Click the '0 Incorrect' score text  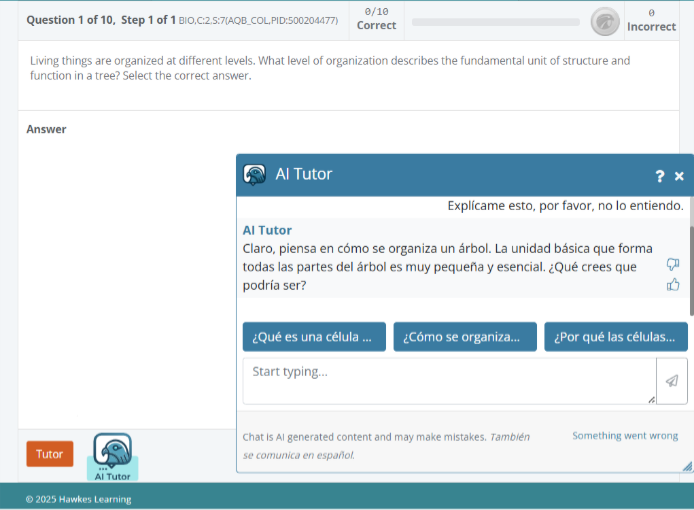pos(652,20)
